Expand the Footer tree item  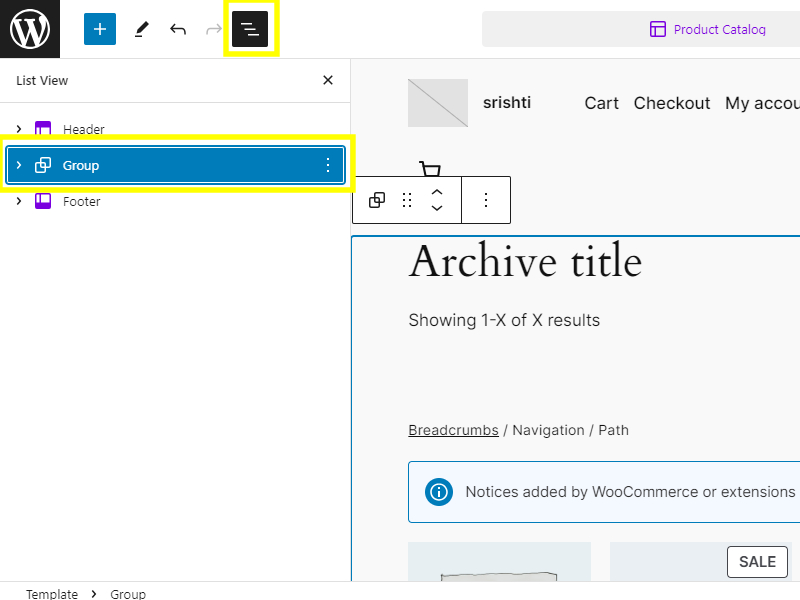tap(19, 201)
